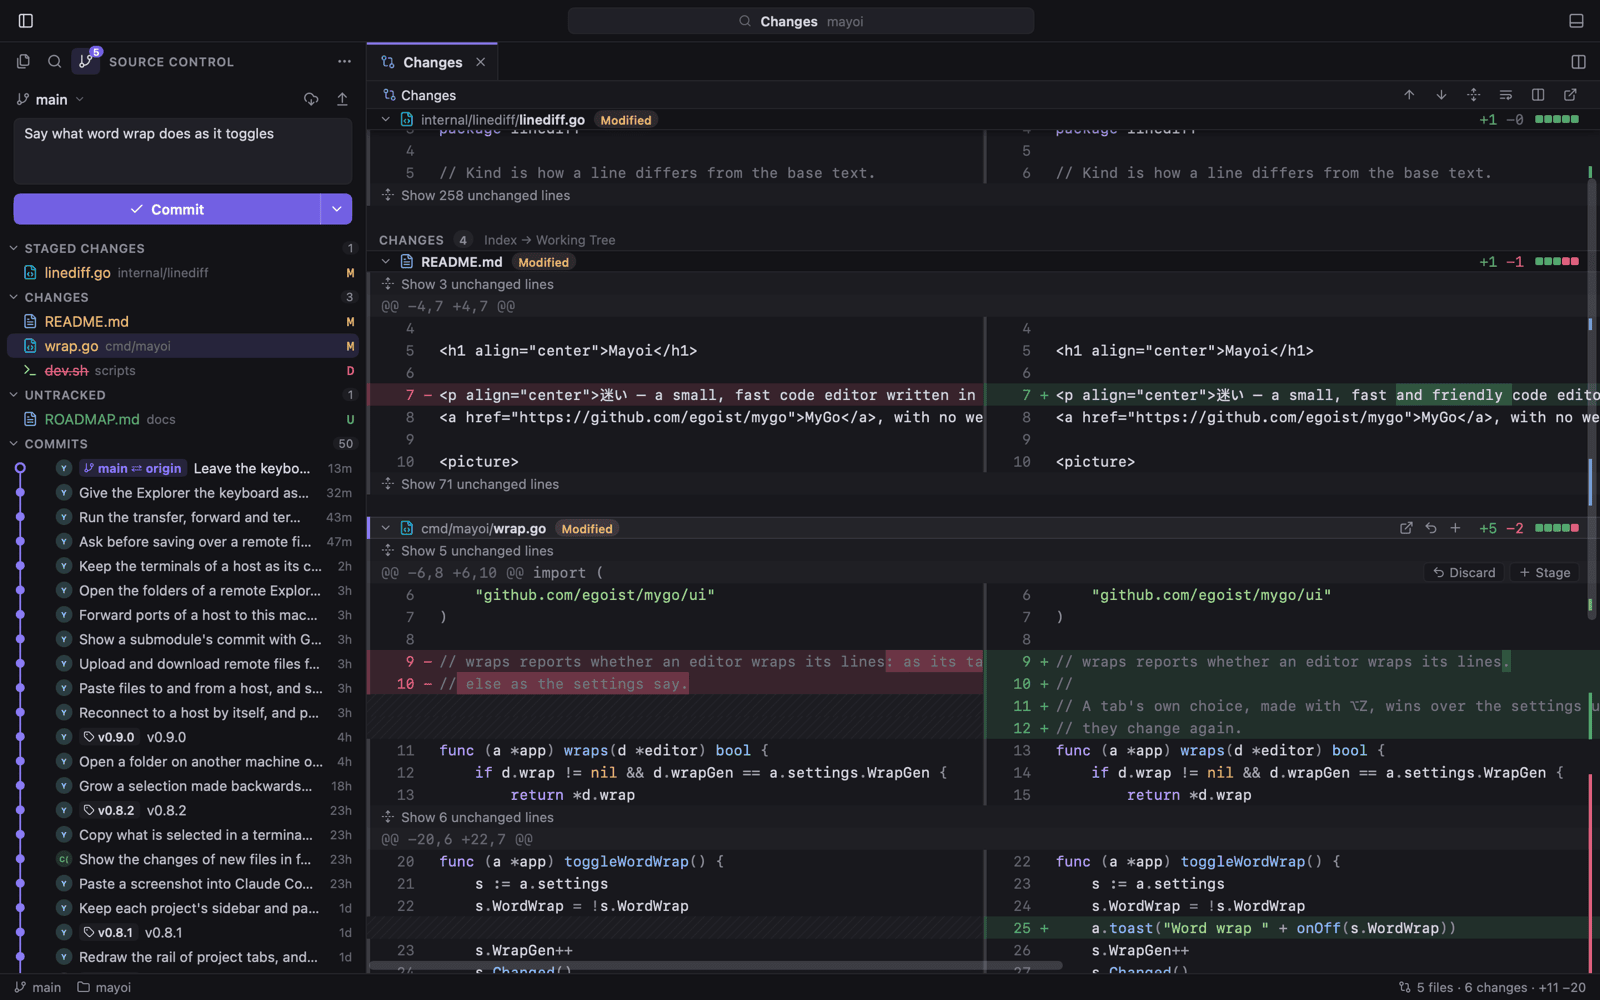Select the Source Control branch icon

86,61
